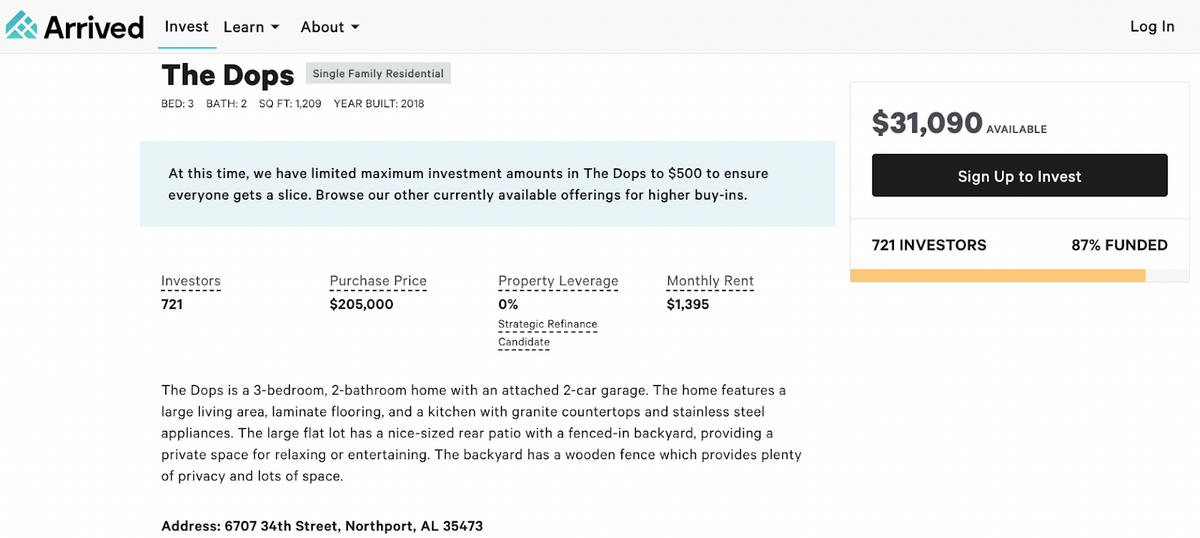The height and width of the screenshot is (538, 1200).
Task: Click the About menu caret arrow
Action: [x=355, y=28]
